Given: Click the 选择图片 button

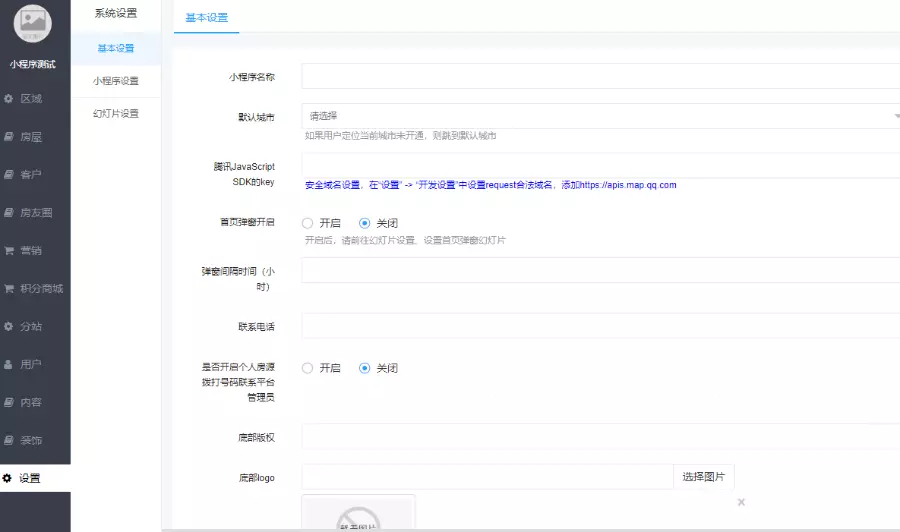Looking at the screenshot, I should pyautogui.click(x=704, y=476).
